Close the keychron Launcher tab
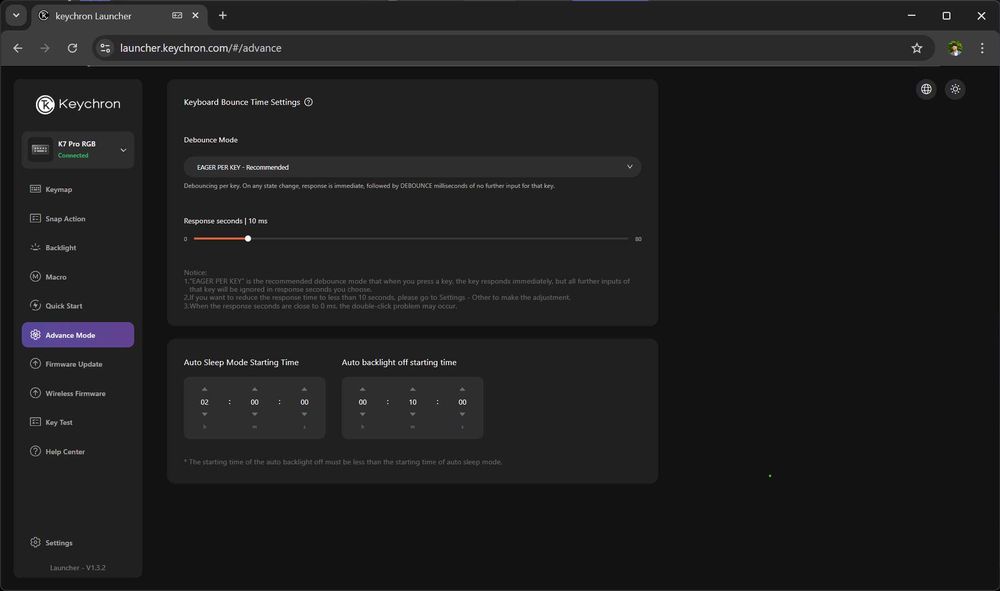 [x=195, y=15]
